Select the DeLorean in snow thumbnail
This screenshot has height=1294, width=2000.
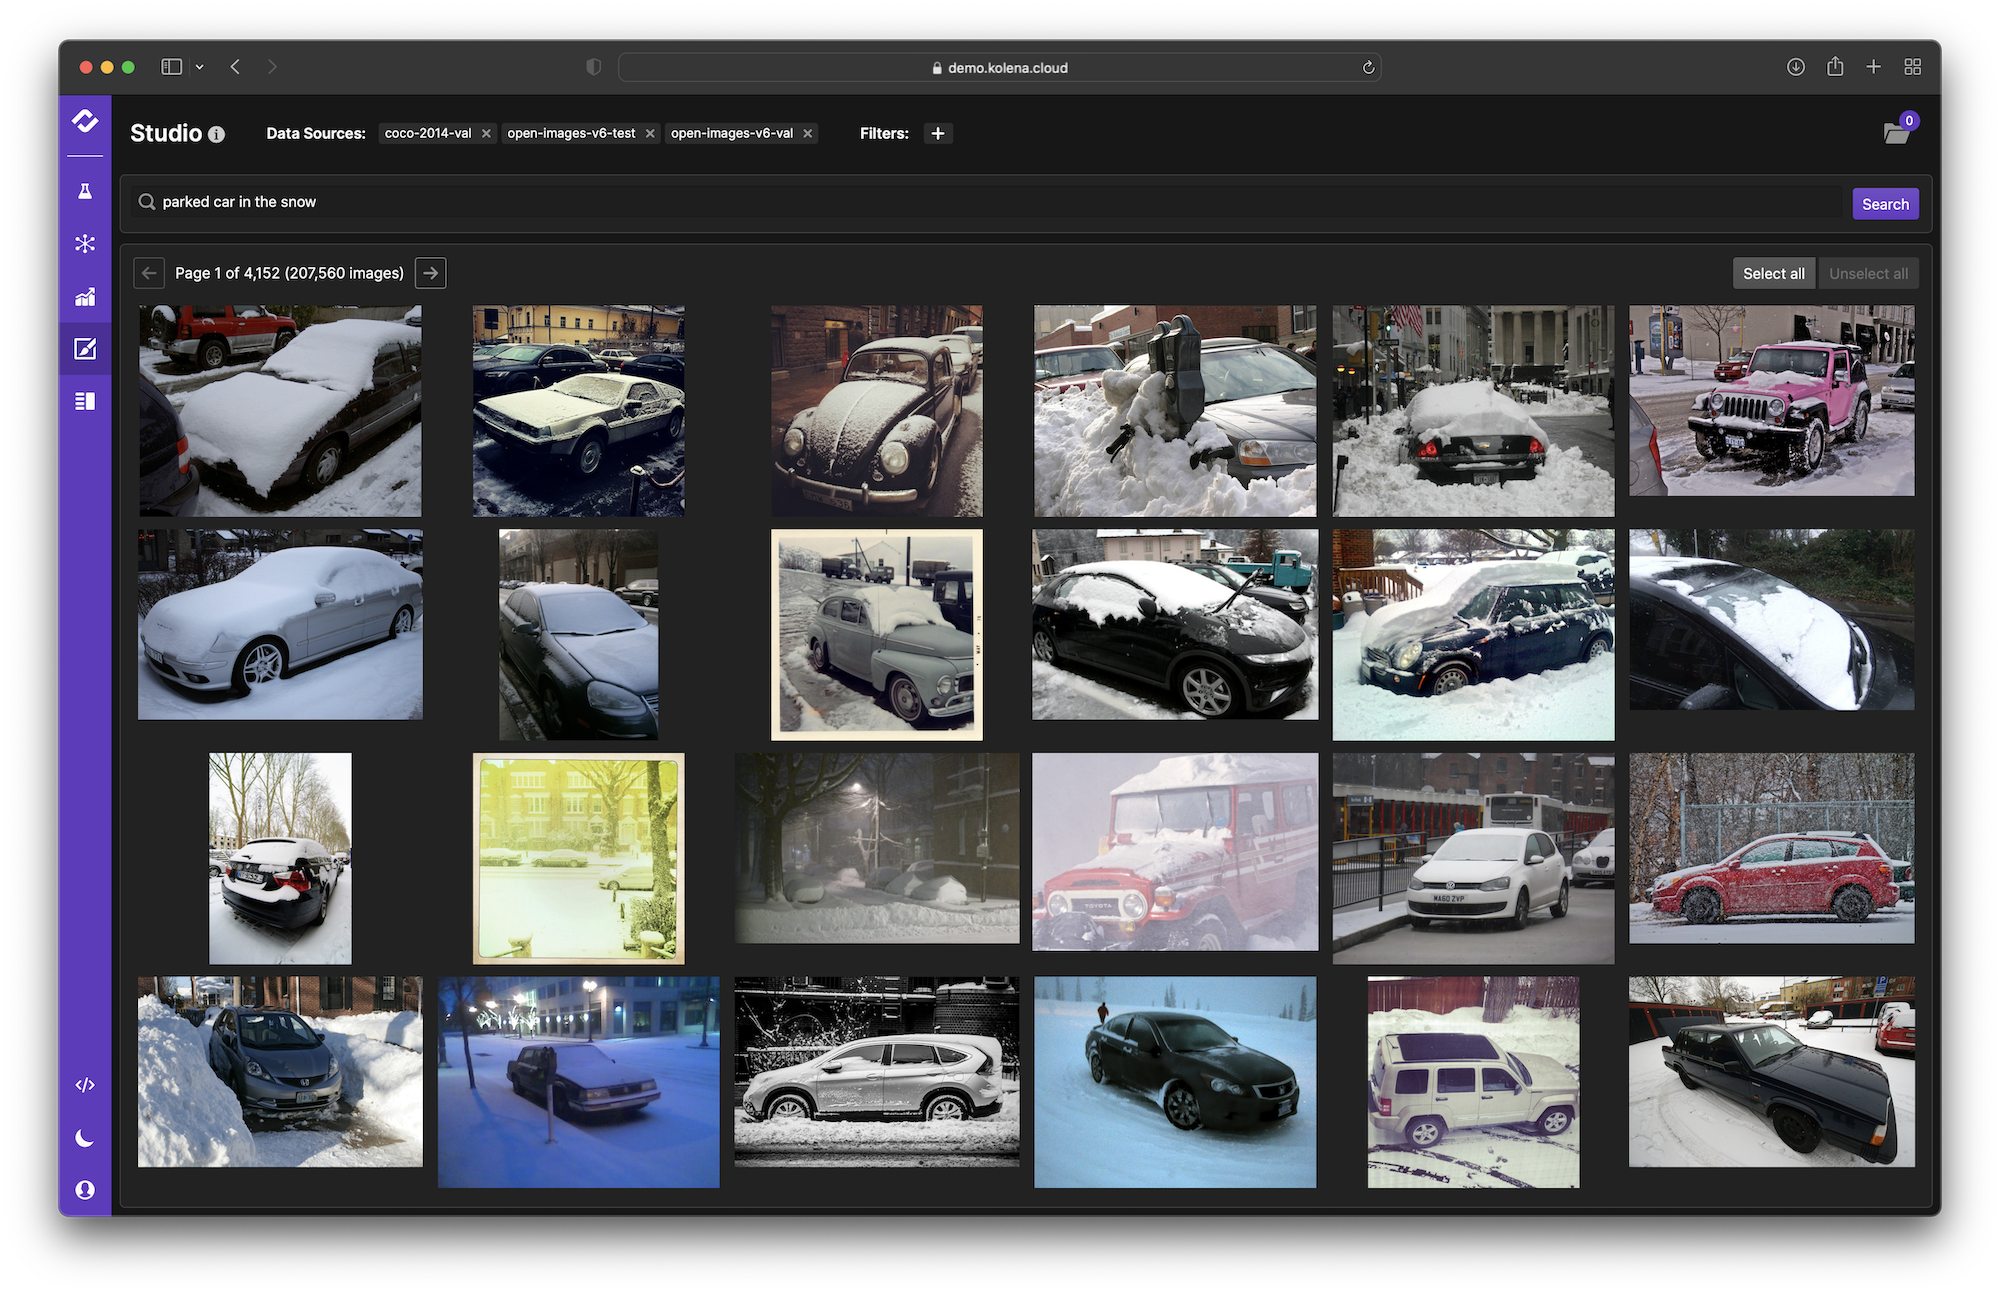[578, 411]
